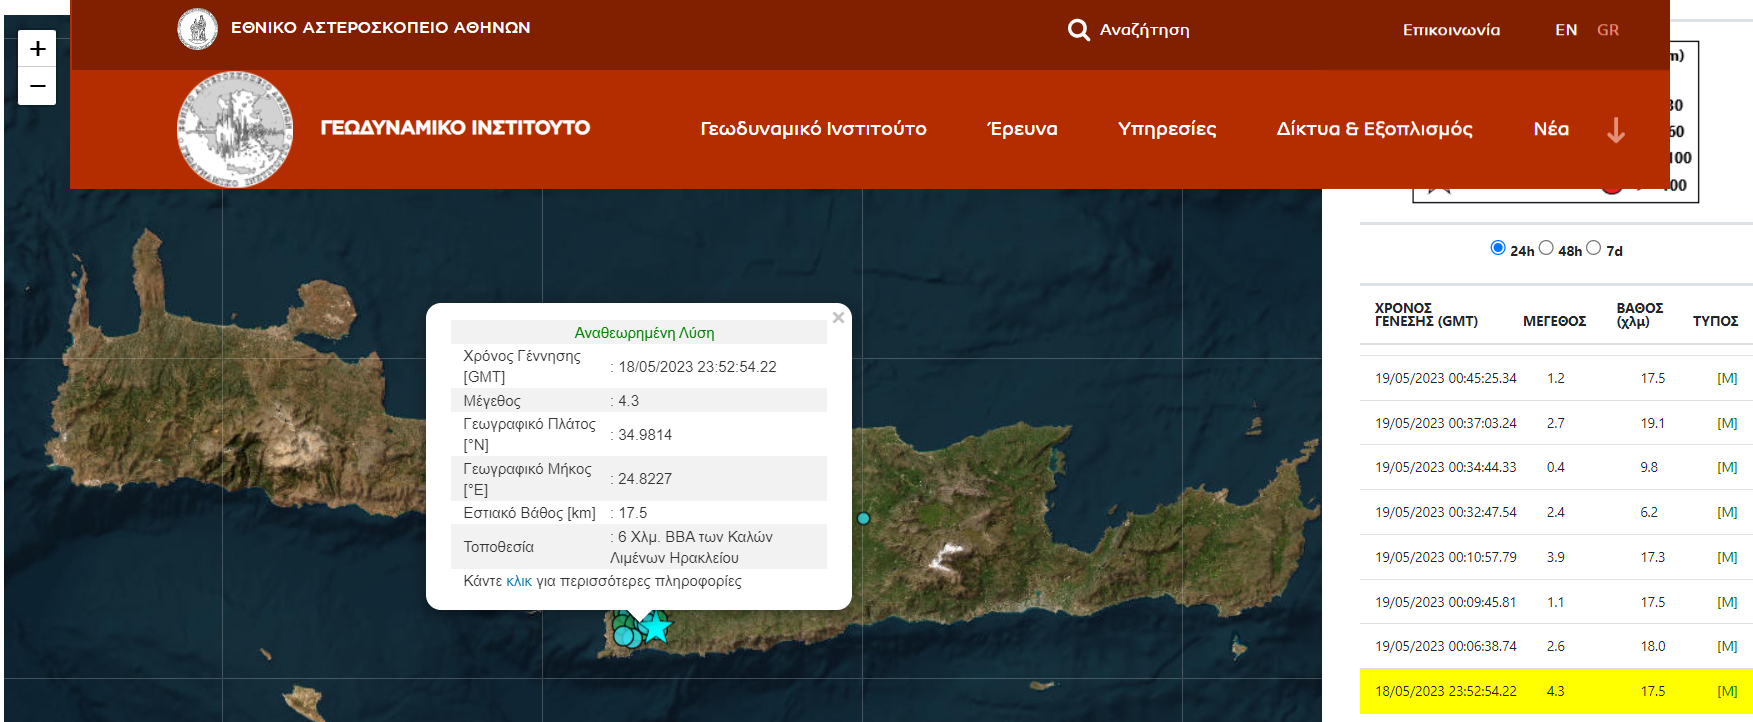Open [M] link for 00:34:44.33 event

click(1727, 467)
